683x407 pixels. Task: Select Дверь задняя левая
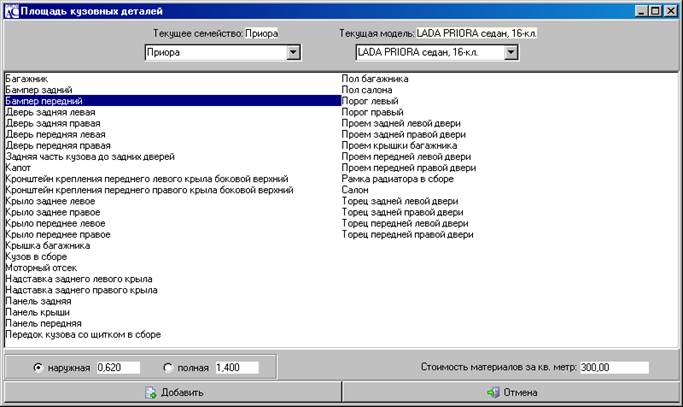point(50,112)
